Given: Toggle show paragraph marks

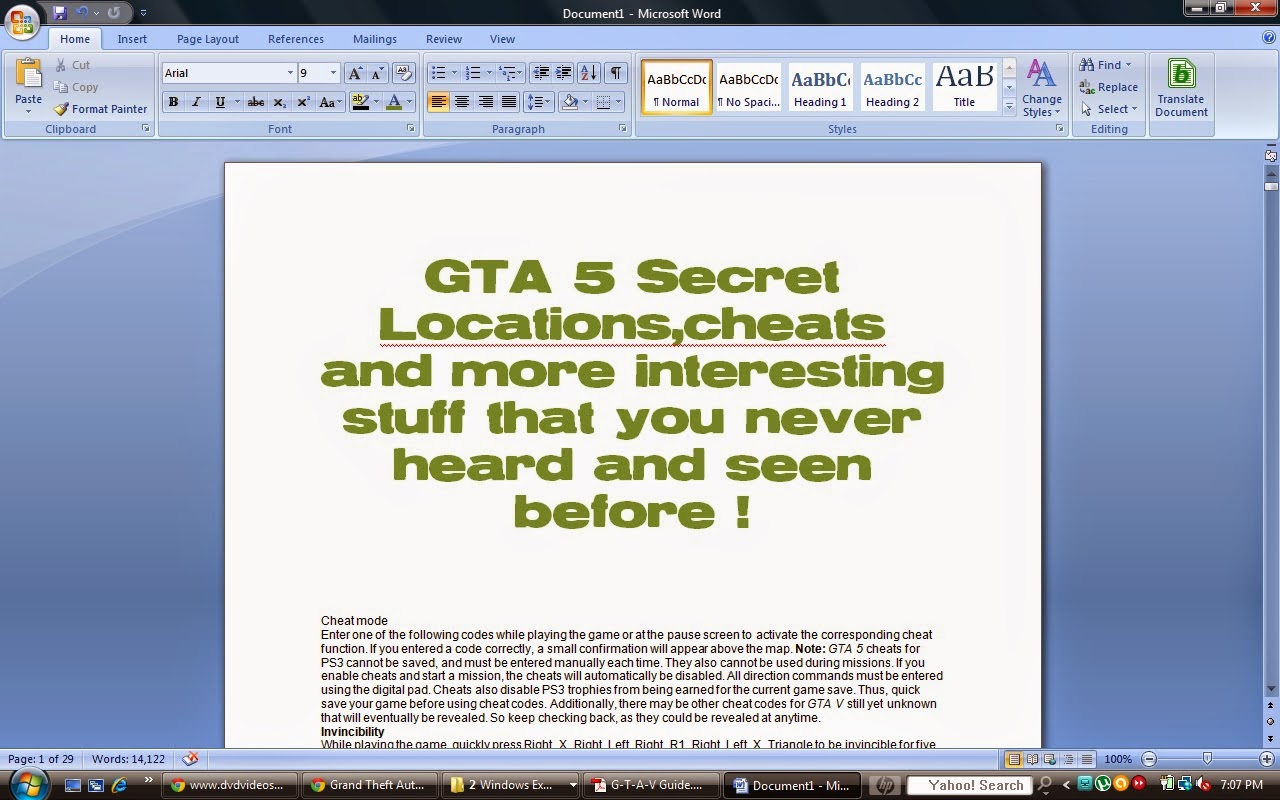Looking at the screenshot, I should click(x=616, y=73).
